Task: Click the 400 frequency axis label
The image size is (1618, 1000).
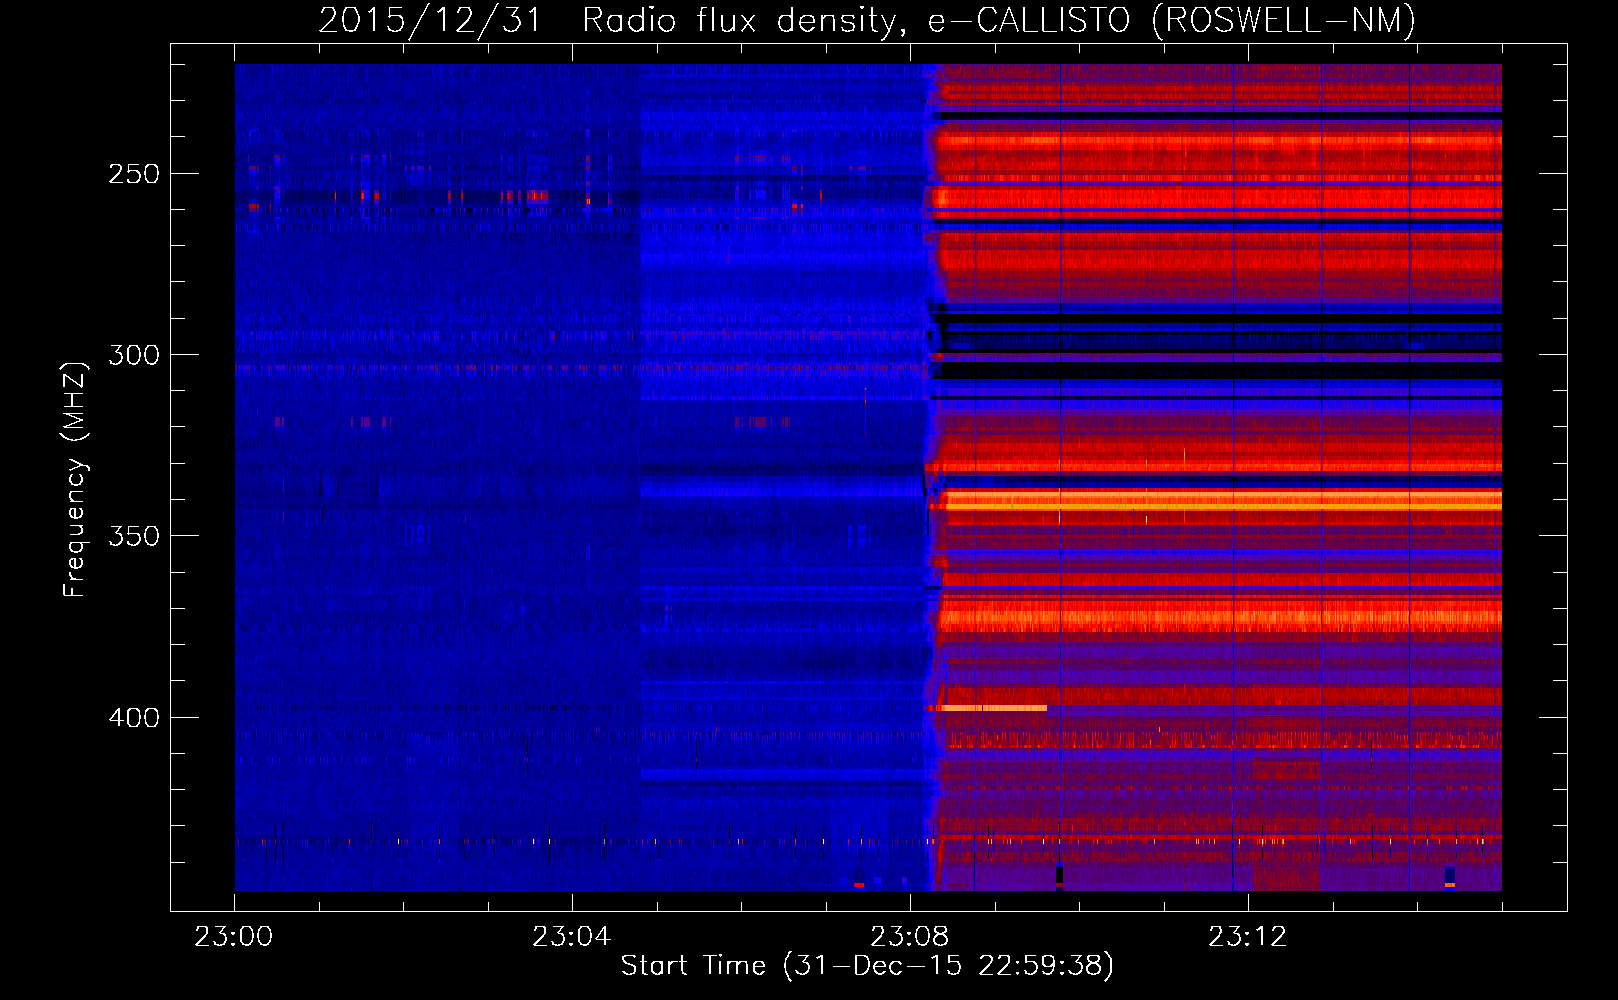Action: pos(134,717)
